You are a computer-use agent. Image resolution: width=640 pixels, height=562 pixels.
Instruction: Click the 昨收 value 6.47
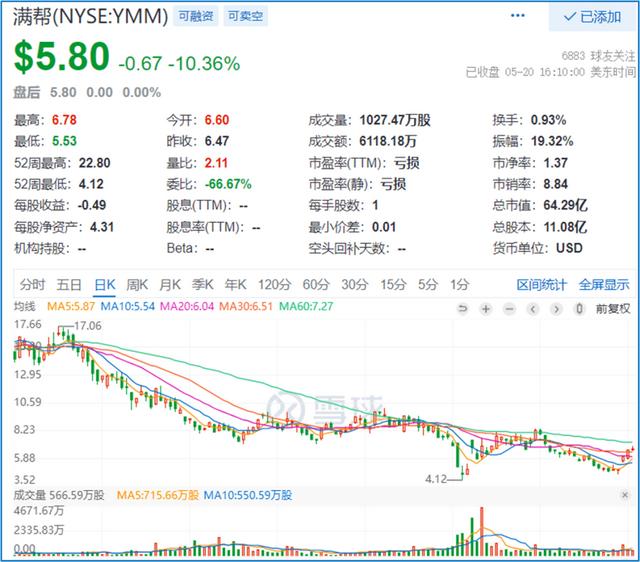click(217, 141)
